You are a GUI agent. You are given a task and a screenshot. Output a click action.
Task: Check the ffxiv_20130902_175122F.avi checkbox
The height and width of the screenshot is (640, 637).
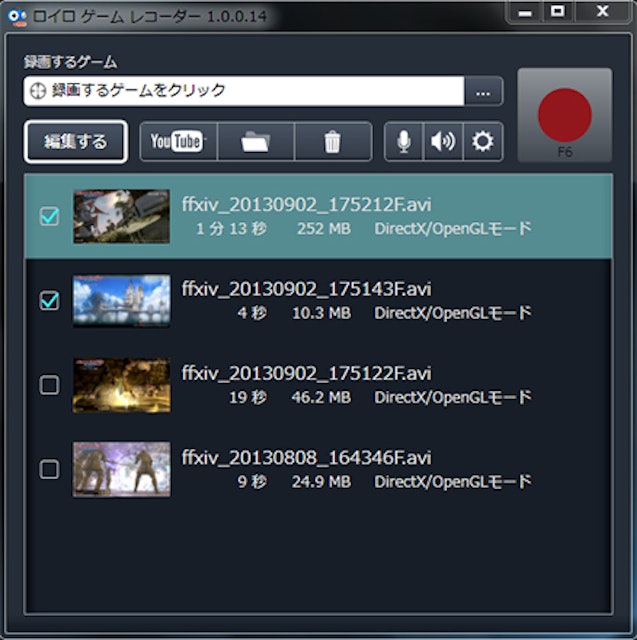[x=49, y=385]
